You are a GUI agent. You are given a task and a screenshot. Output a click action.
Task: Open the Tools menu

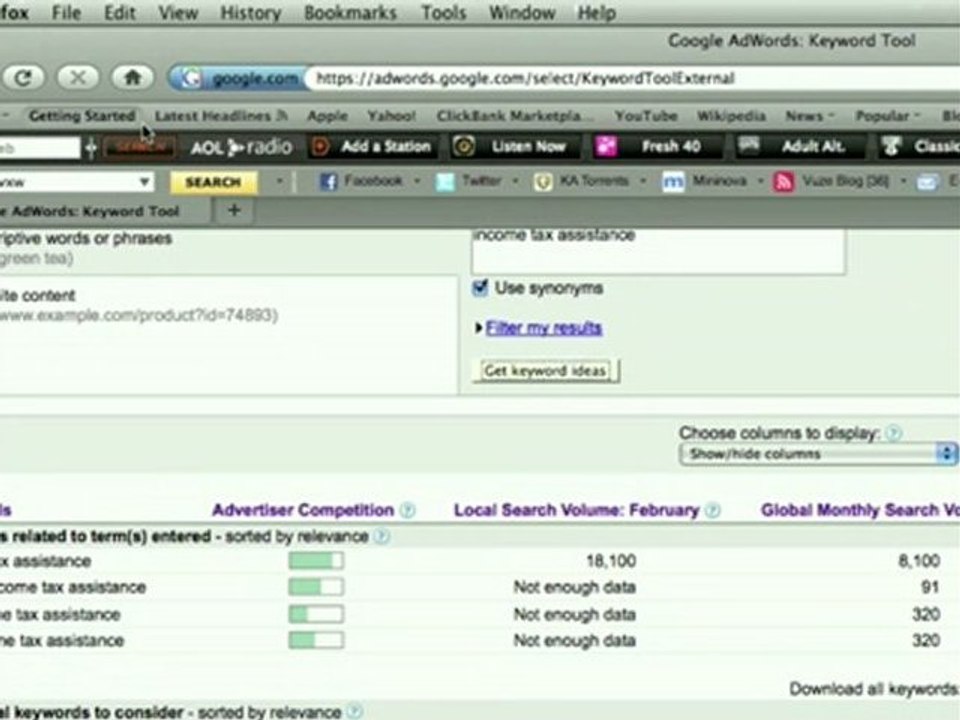(x=443, y=12)
